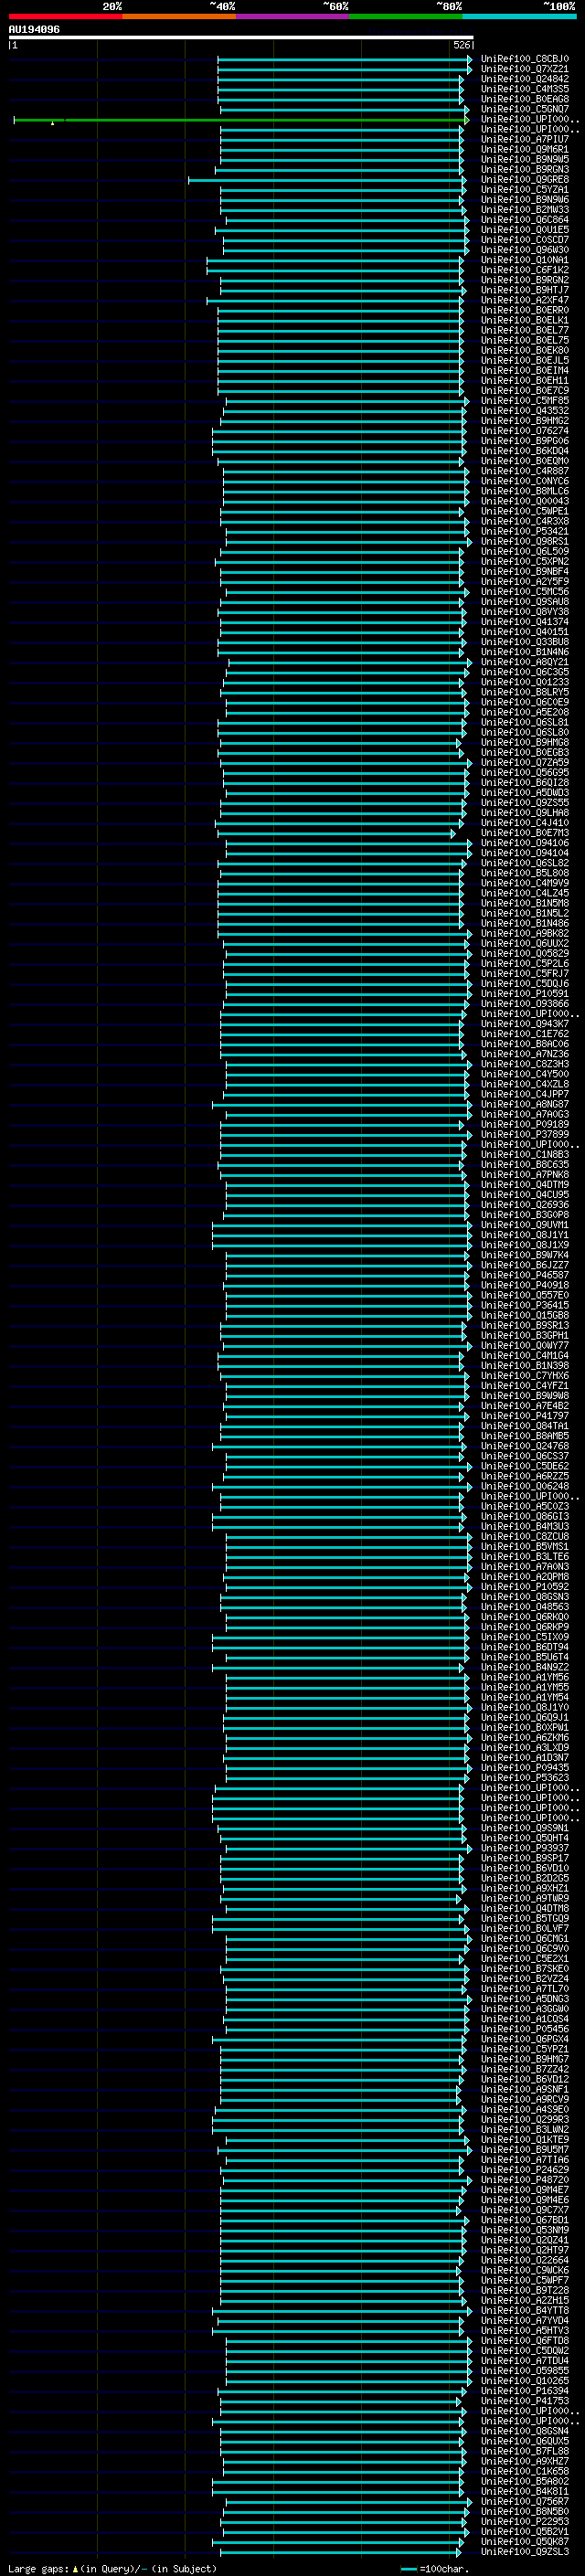Viewport: 585px width, 2576px height.
Task: Select hit label UniRef100_P37899
Action: point(524,1134)
